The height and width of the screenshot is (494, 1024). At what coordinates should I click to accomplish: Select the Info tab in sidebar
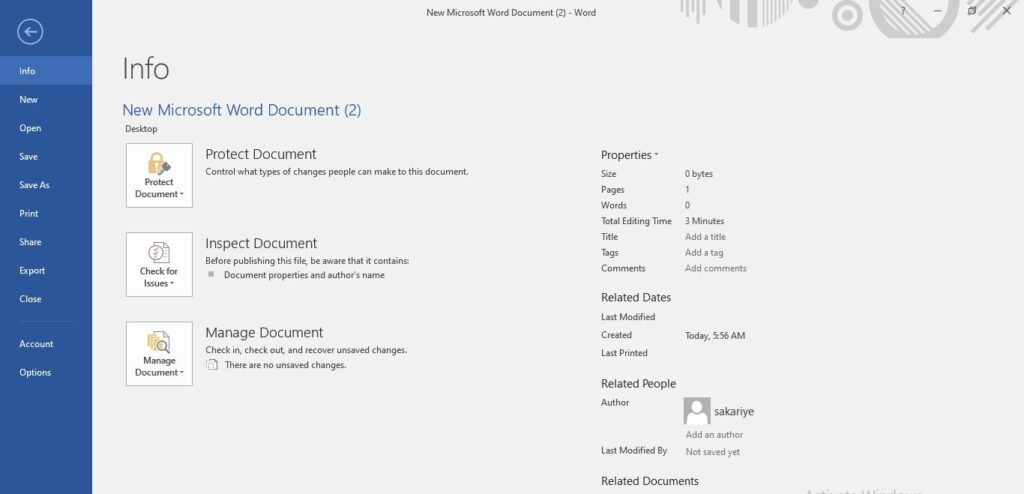(28, 71)
